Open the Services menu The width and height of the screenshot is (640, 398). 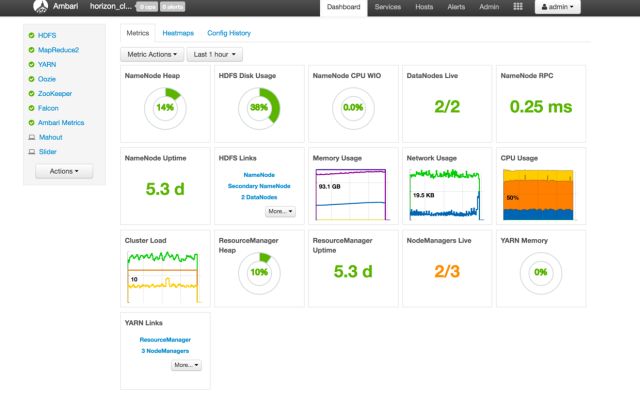(x=388, y=7)
